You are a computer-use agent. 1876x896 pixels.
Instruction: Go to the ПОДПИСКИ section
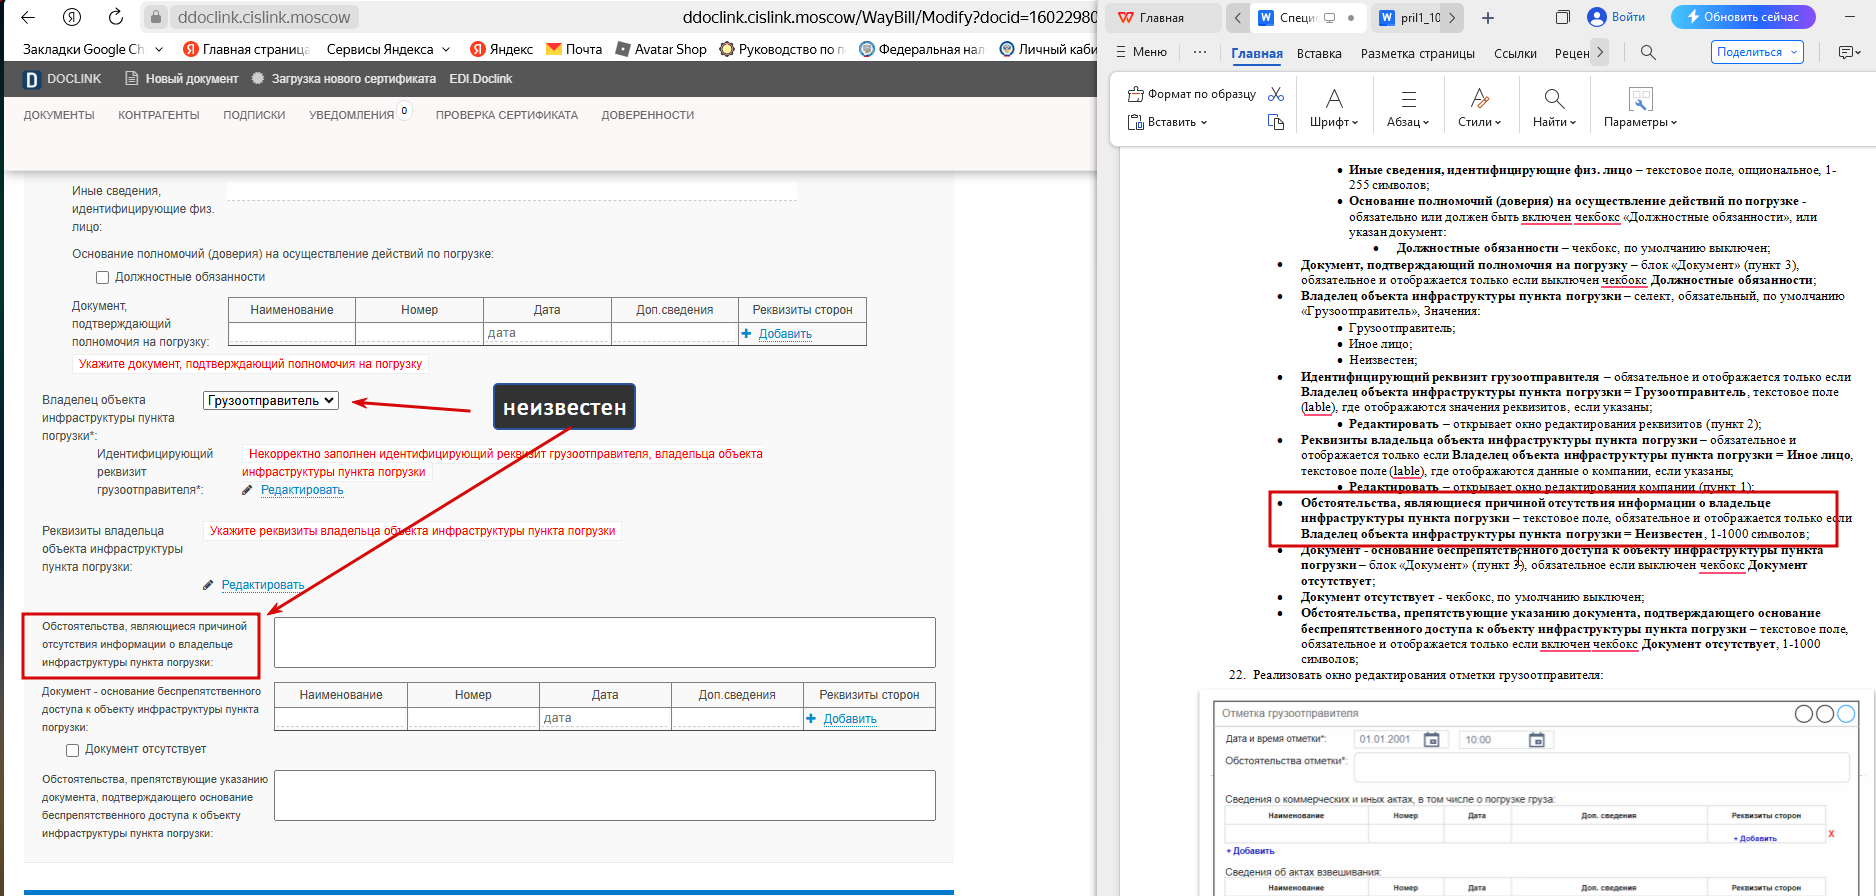(254, 115)
